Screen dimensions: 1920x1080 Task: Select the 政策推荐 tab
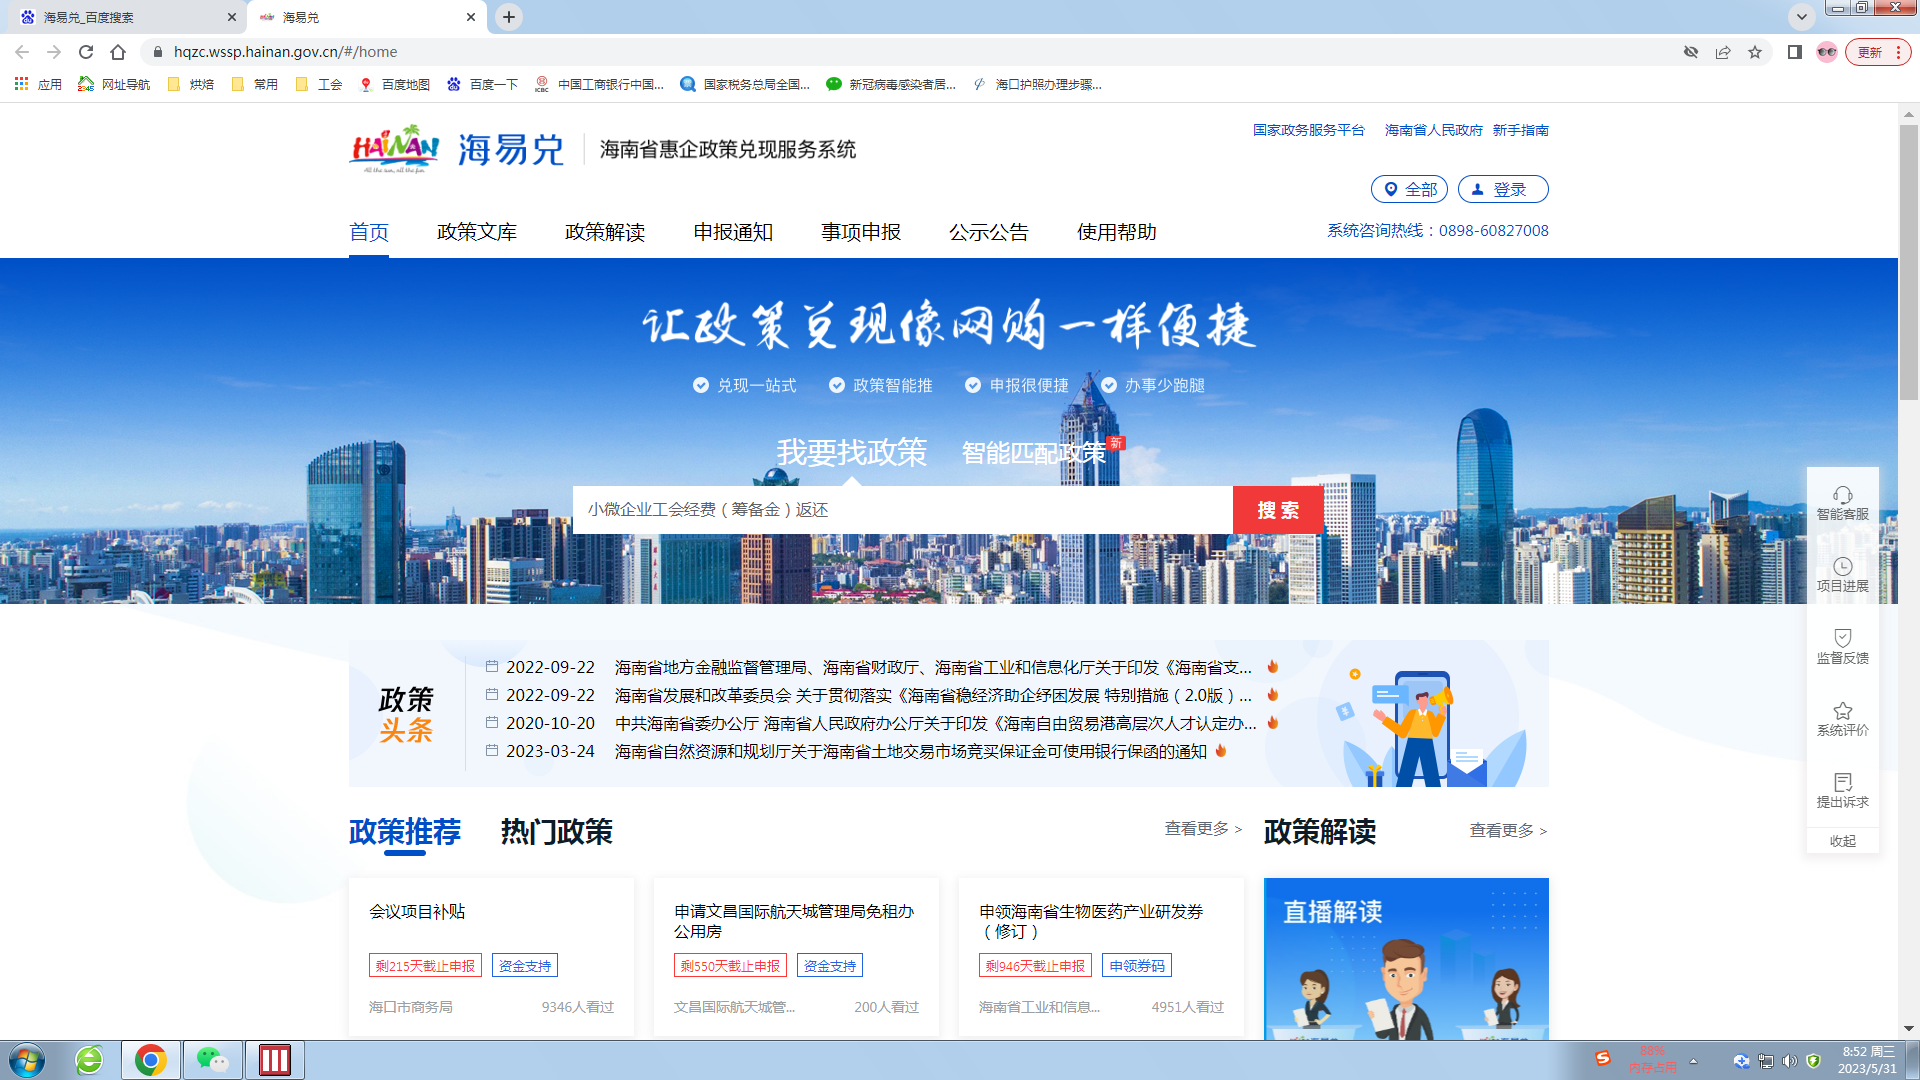point(405,832)
